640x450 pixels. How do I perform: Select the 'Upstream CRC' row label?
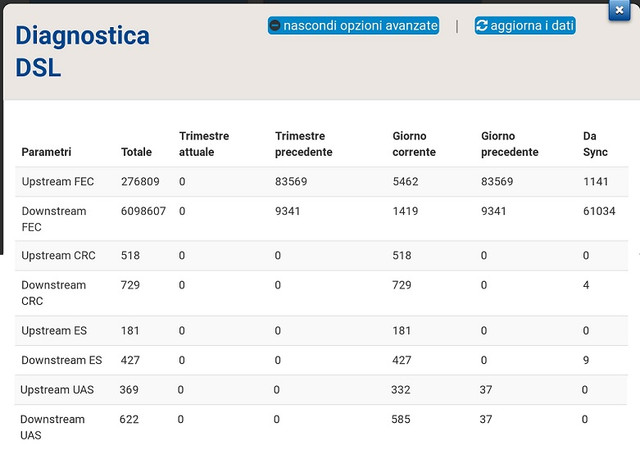point(58,255)
